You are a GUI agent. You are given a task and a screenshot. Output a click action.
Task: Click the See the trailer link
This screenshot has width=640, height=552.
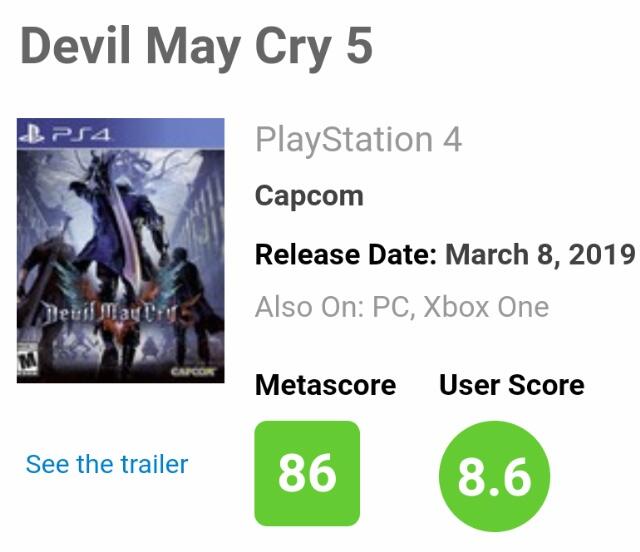point(107,464)
